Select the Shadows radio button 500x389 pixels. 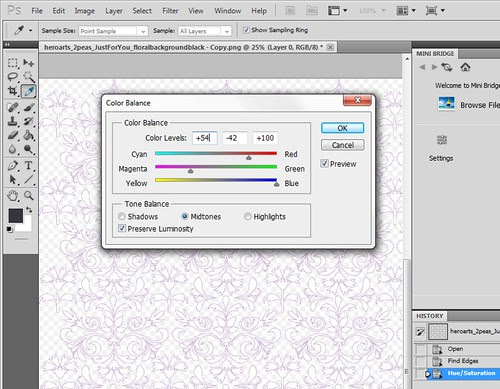[122, 216]
